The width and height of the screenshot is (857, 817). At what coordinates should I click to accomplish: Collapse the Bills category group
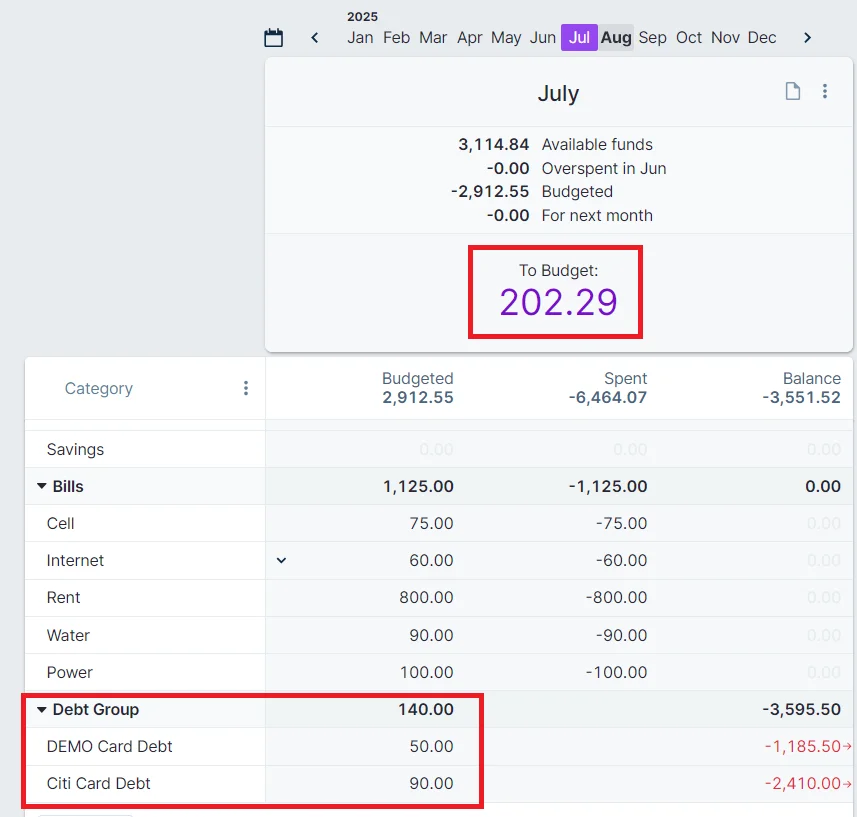click(42, 487)
